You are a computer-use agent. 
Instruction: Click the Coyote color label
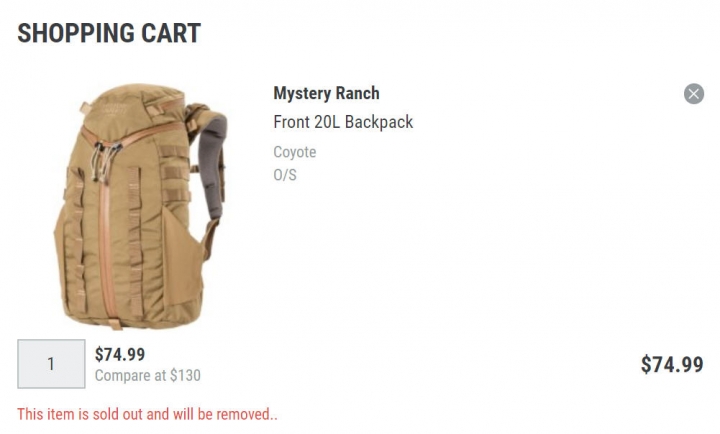pos(295,152)
